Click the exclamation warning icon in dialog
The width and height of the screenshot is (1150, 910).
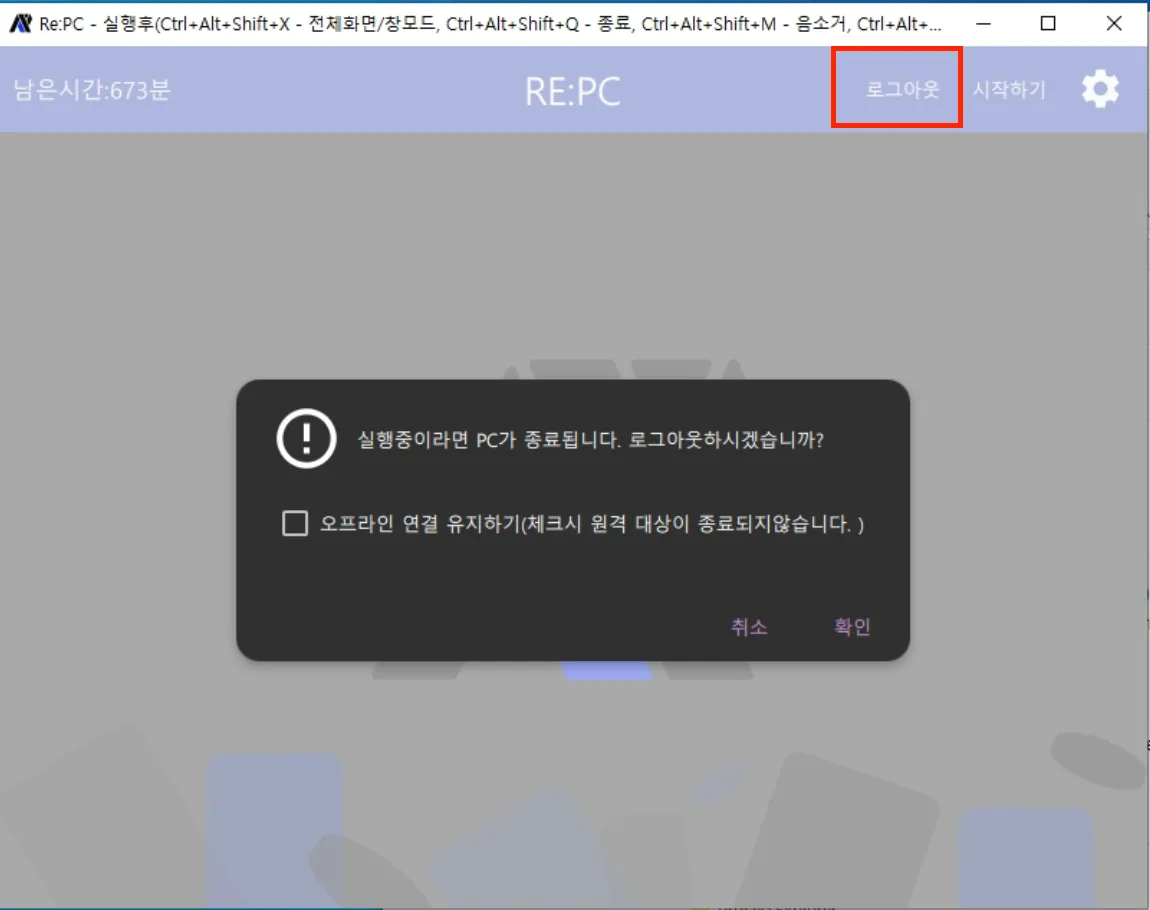[307, 439]
